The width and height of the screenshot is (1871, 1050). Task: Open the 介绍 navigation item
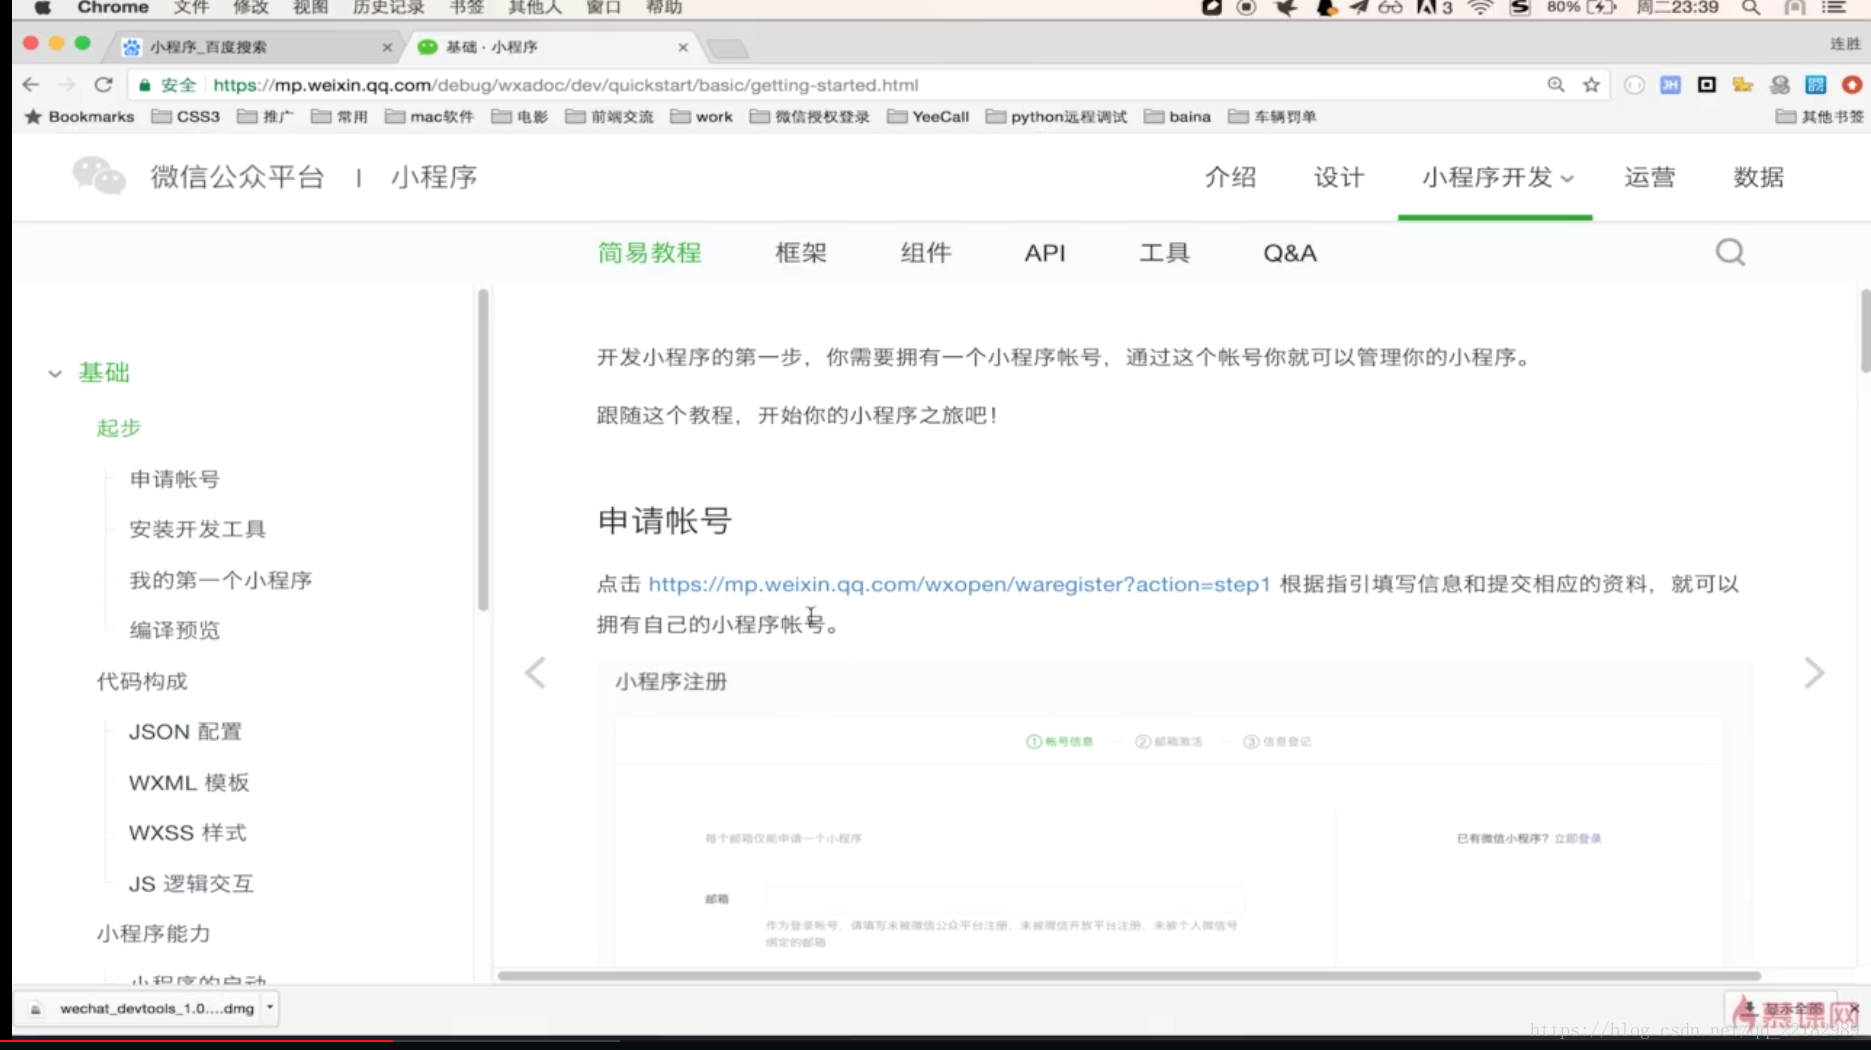pyautogui.click(x=1231, y=177)
